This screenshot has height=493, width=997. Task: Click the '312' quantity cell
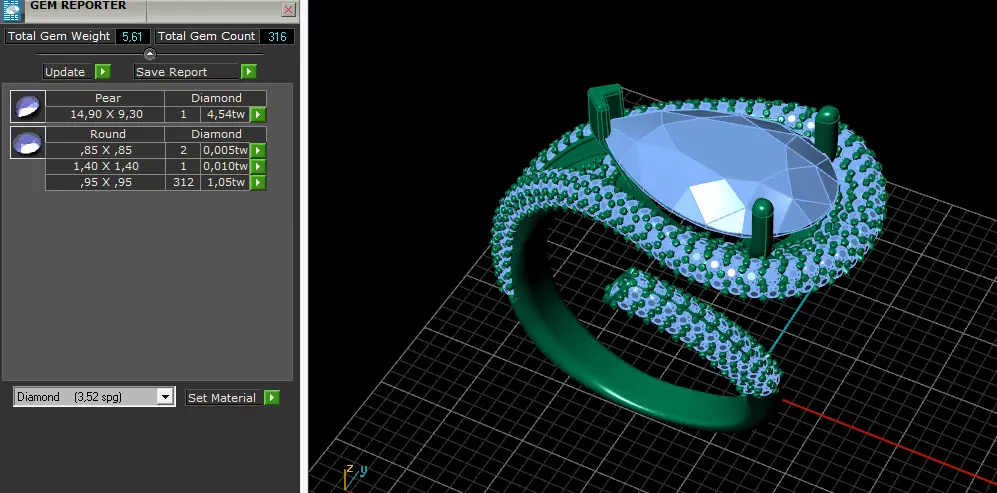coord(182,183)
